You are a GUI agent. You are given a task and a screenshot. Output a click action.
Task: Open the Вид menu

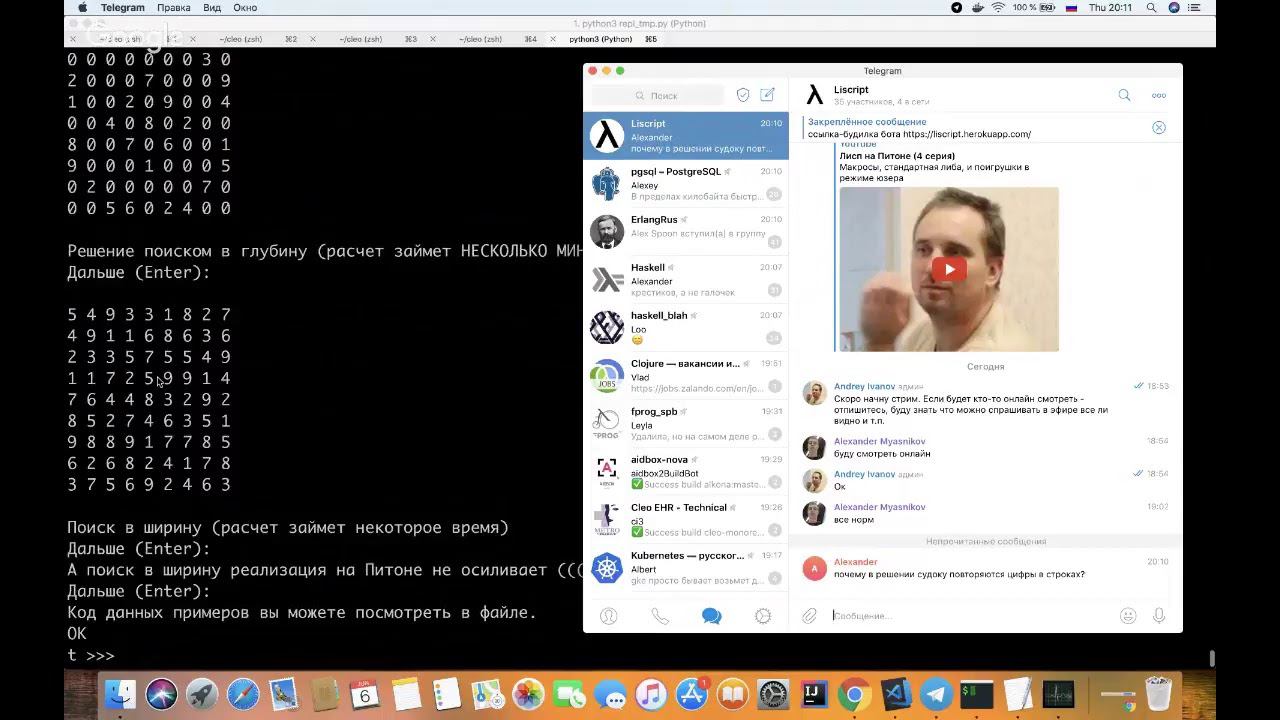click(212, 8)
